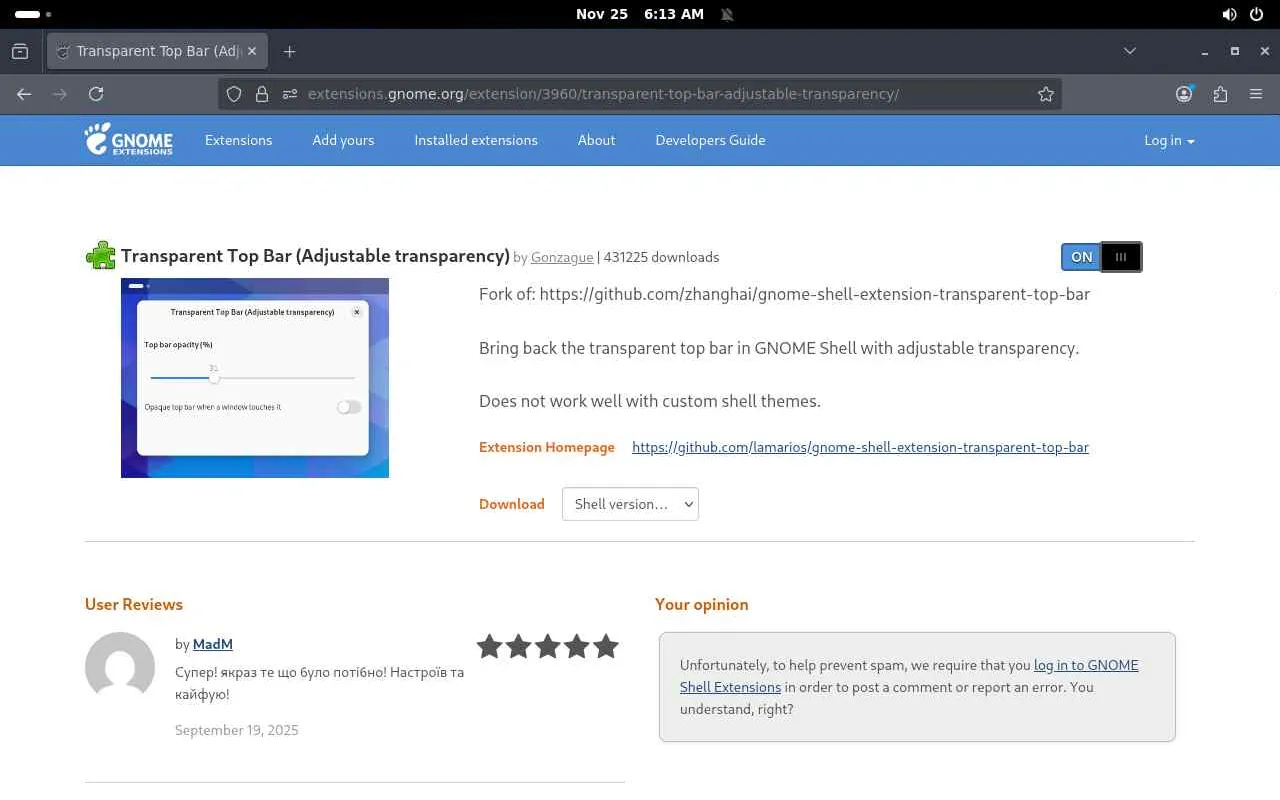Open the About nav item
Image resolution: width=1280 pixels, height=800 pixels.
click(x=596, y=140)
